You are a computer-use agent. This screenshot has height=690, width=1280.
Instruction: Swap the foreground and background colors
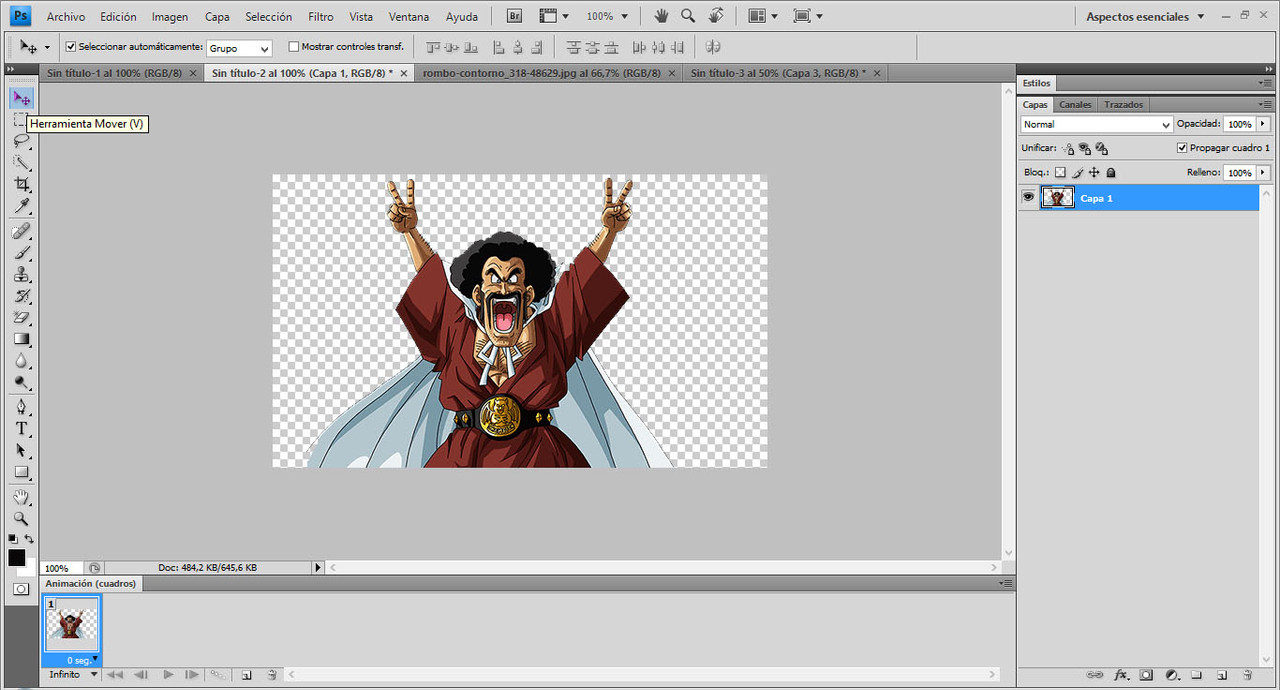coord(29,539)
